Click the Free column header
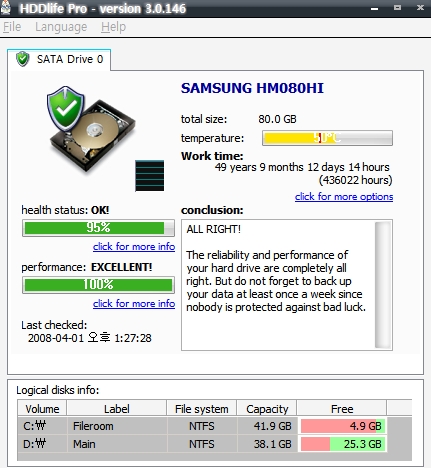Screen dimensions: 431x468 342,409
